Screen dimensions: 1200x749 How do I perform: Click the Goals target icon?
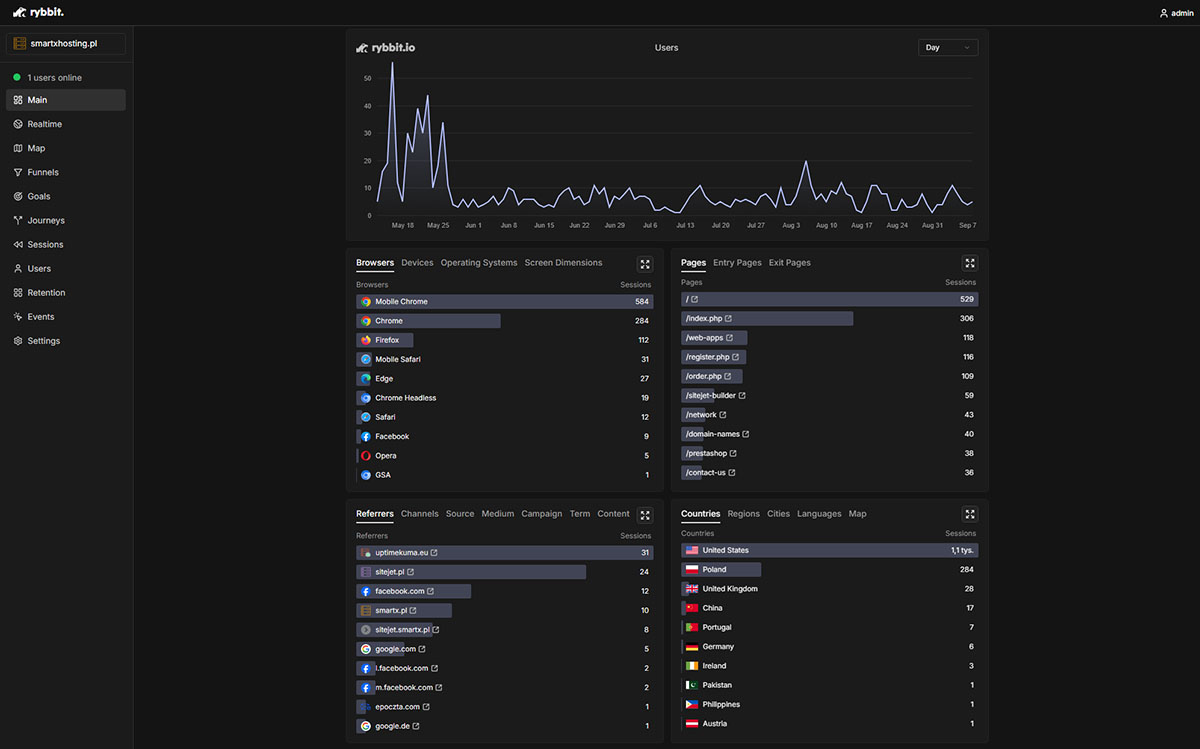pos(18,196)
